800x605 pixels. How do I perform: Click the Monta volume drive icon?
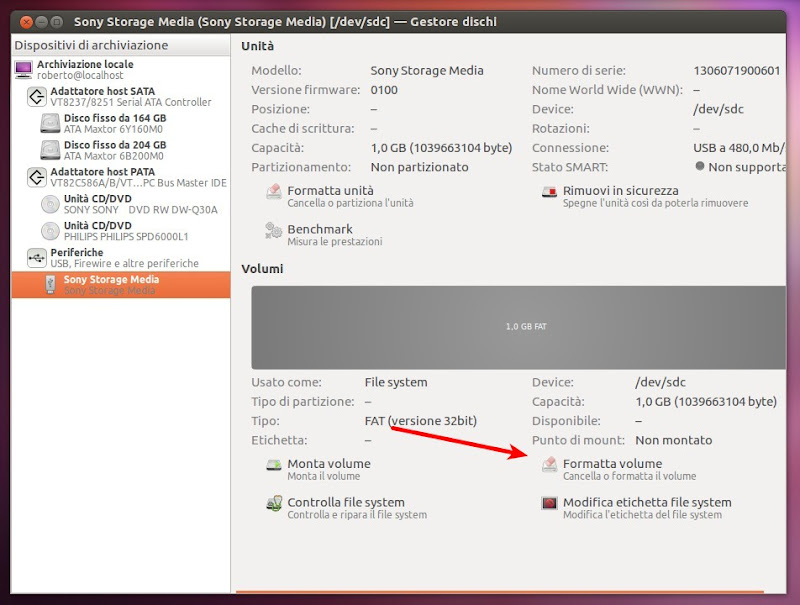[x=274, y=465]
